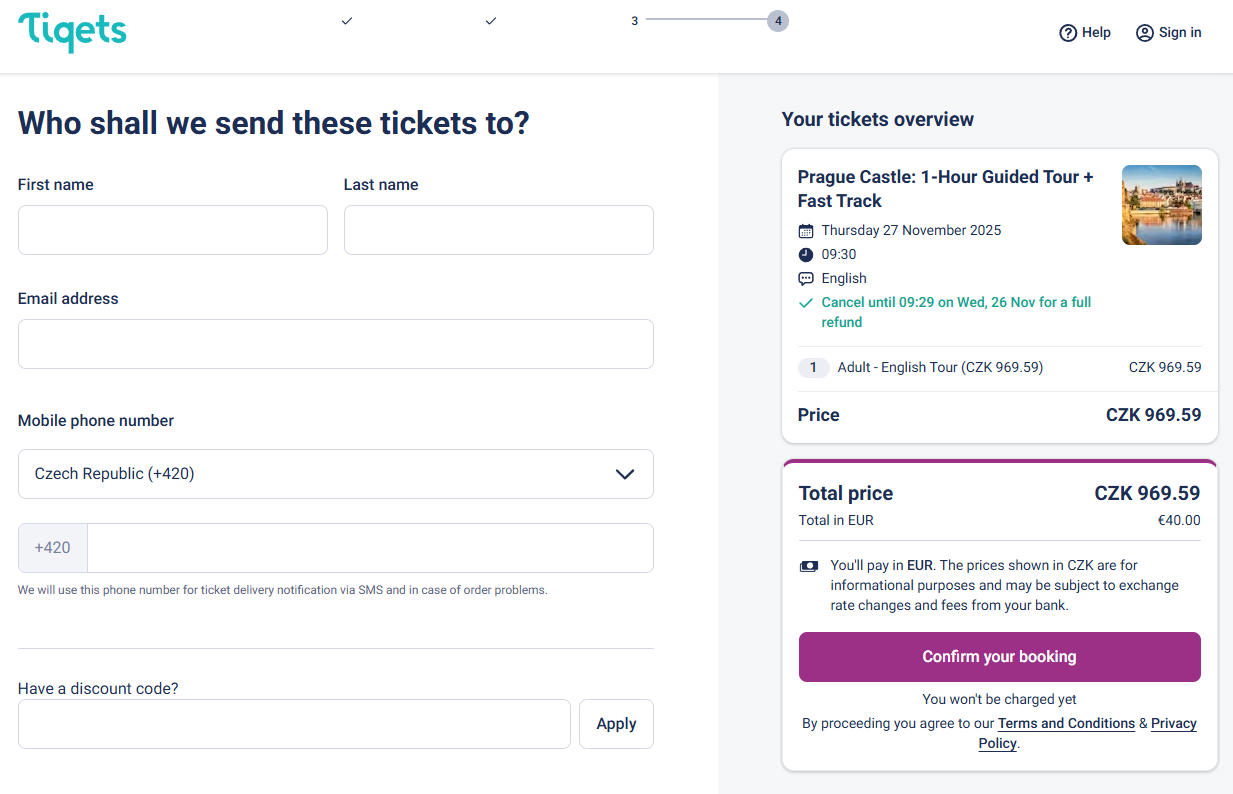Click the calendar icon beside the tour date
The image size is (1233, 794).
pos(806,231)
